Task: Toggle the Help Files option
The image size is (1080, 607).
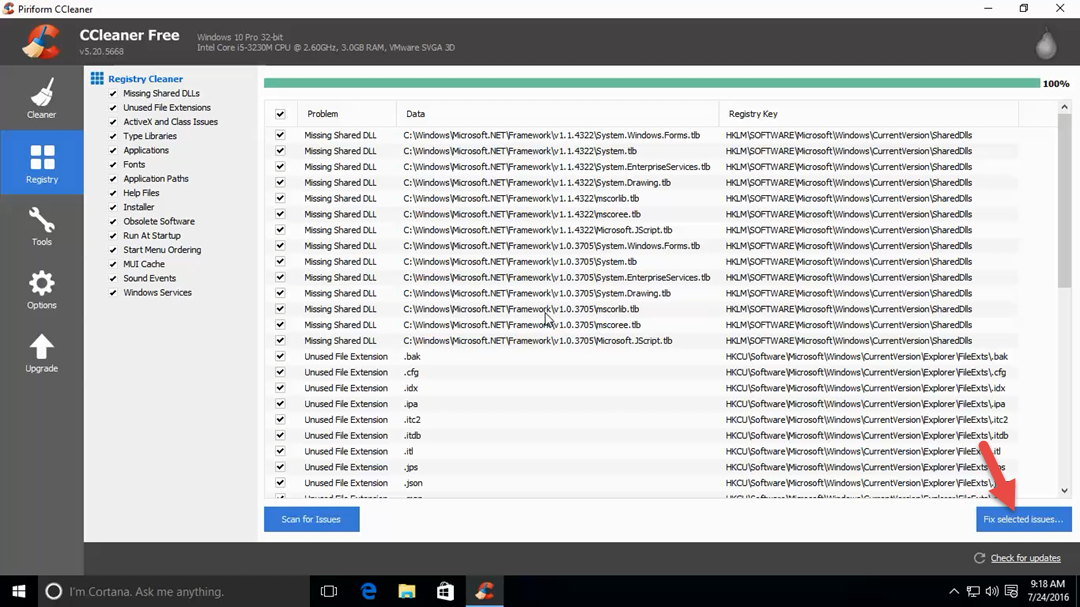Action: coord(113,194)
